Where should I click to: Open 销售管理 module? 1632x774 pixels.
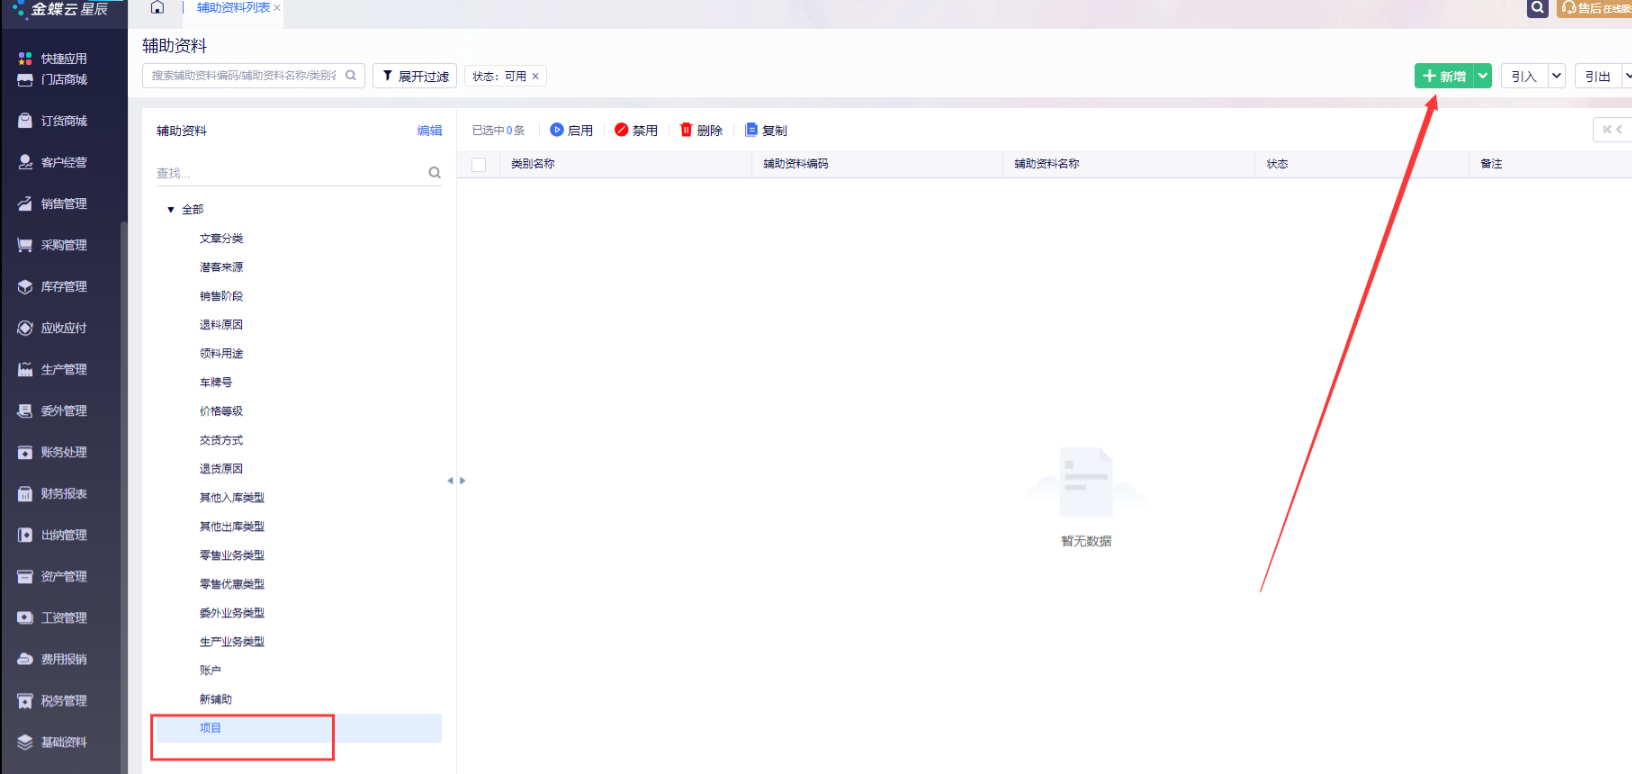coord(52,204)
